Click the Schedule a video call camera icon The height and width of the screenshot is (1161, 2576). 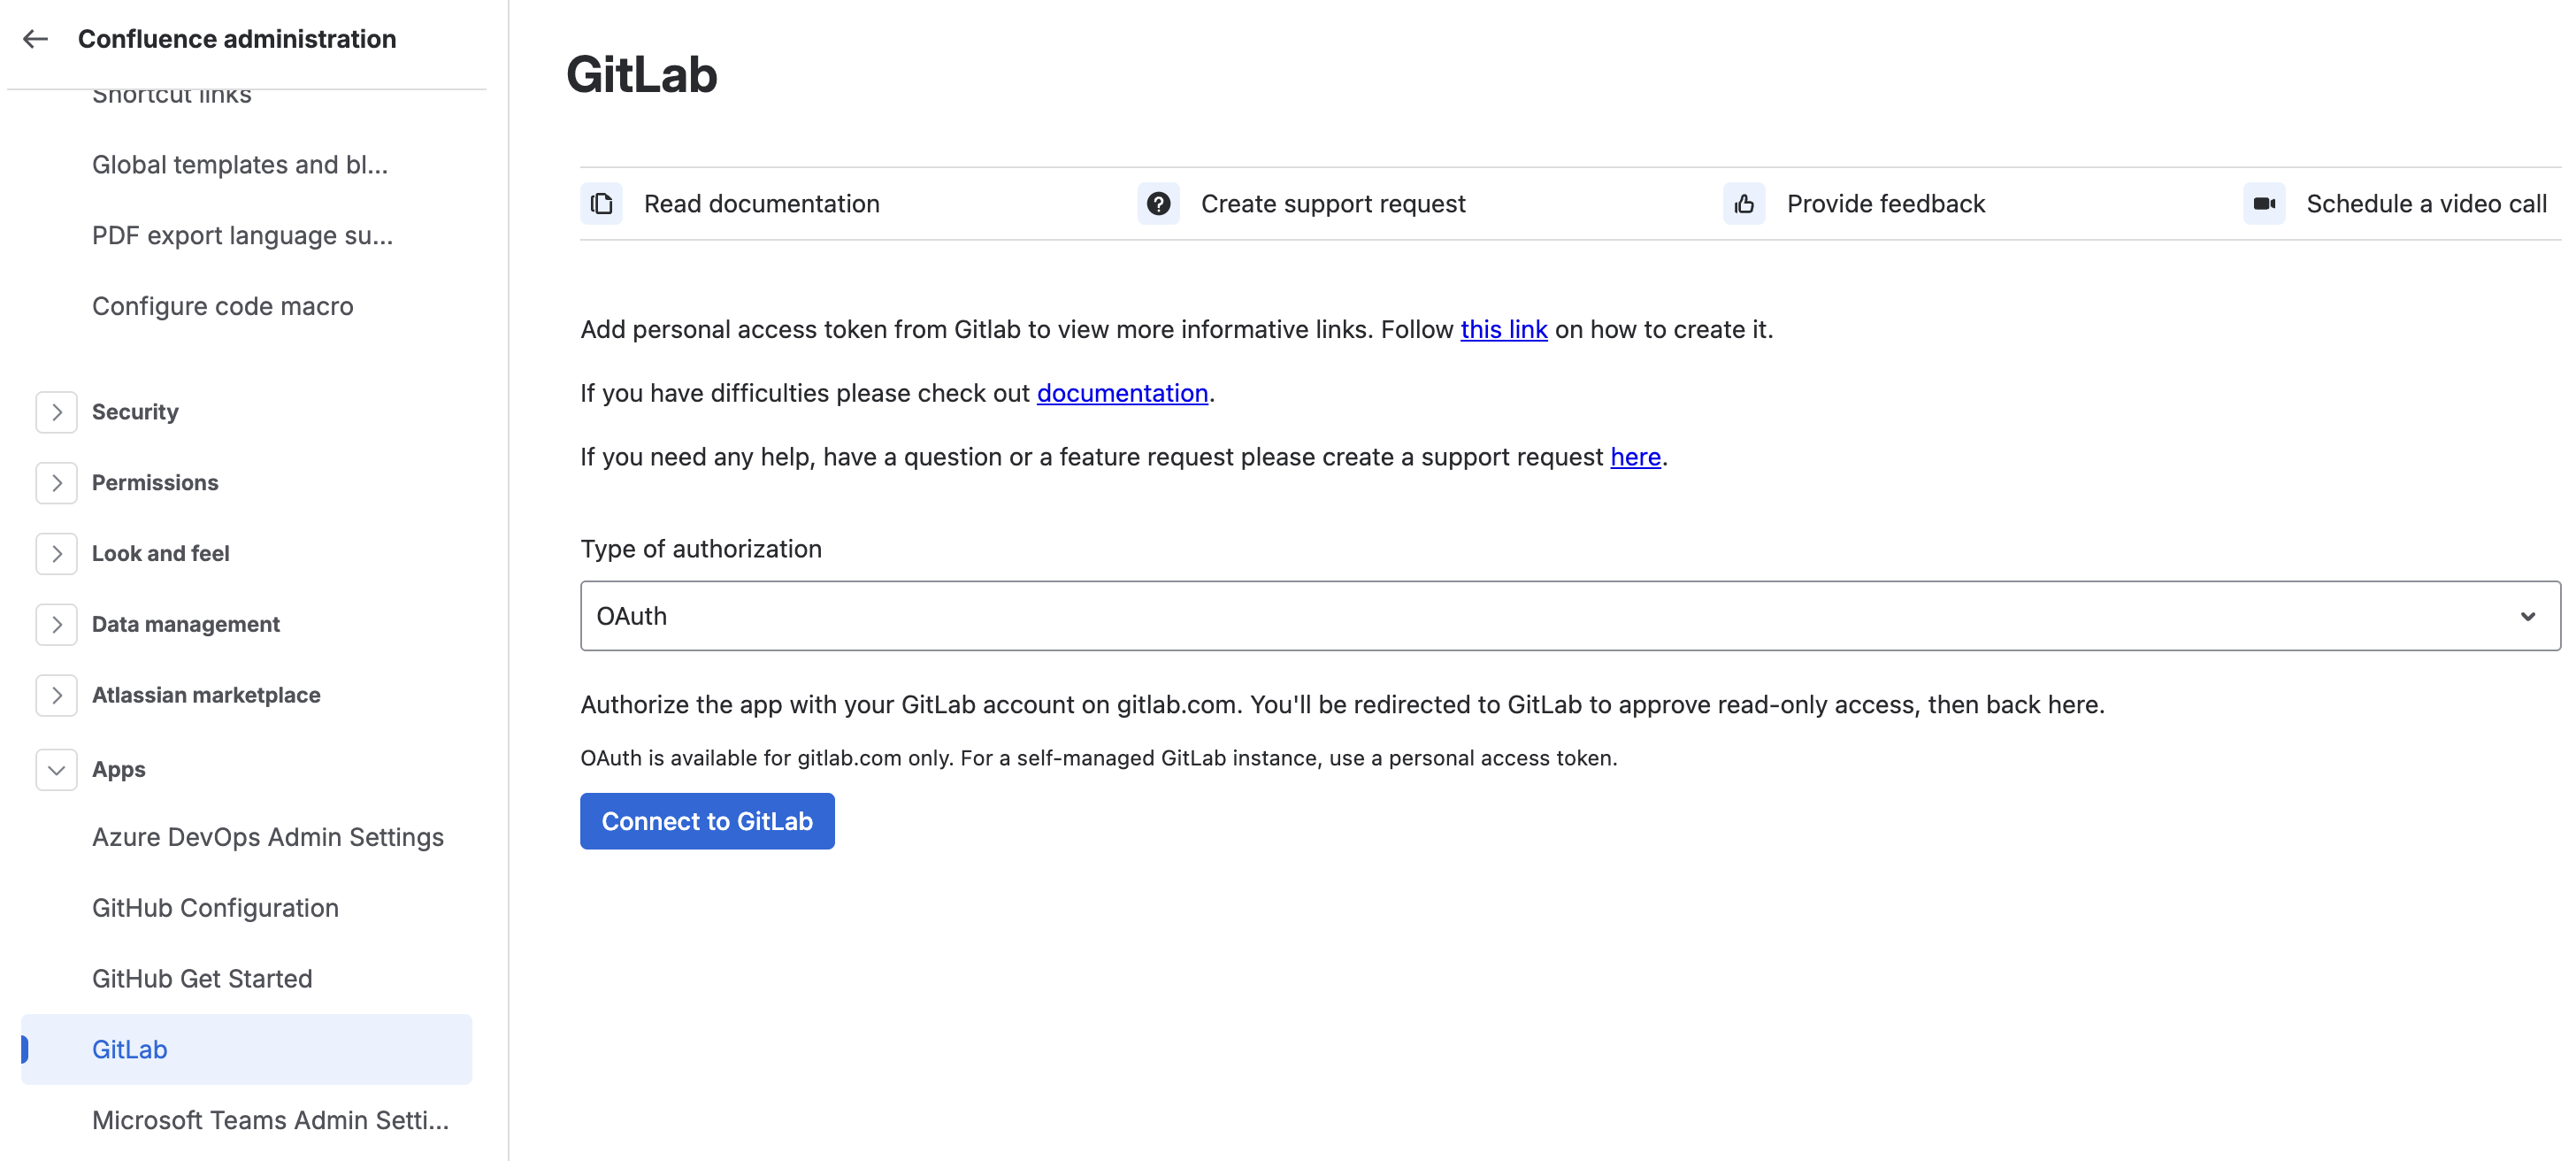click(x=2264, y=204)
